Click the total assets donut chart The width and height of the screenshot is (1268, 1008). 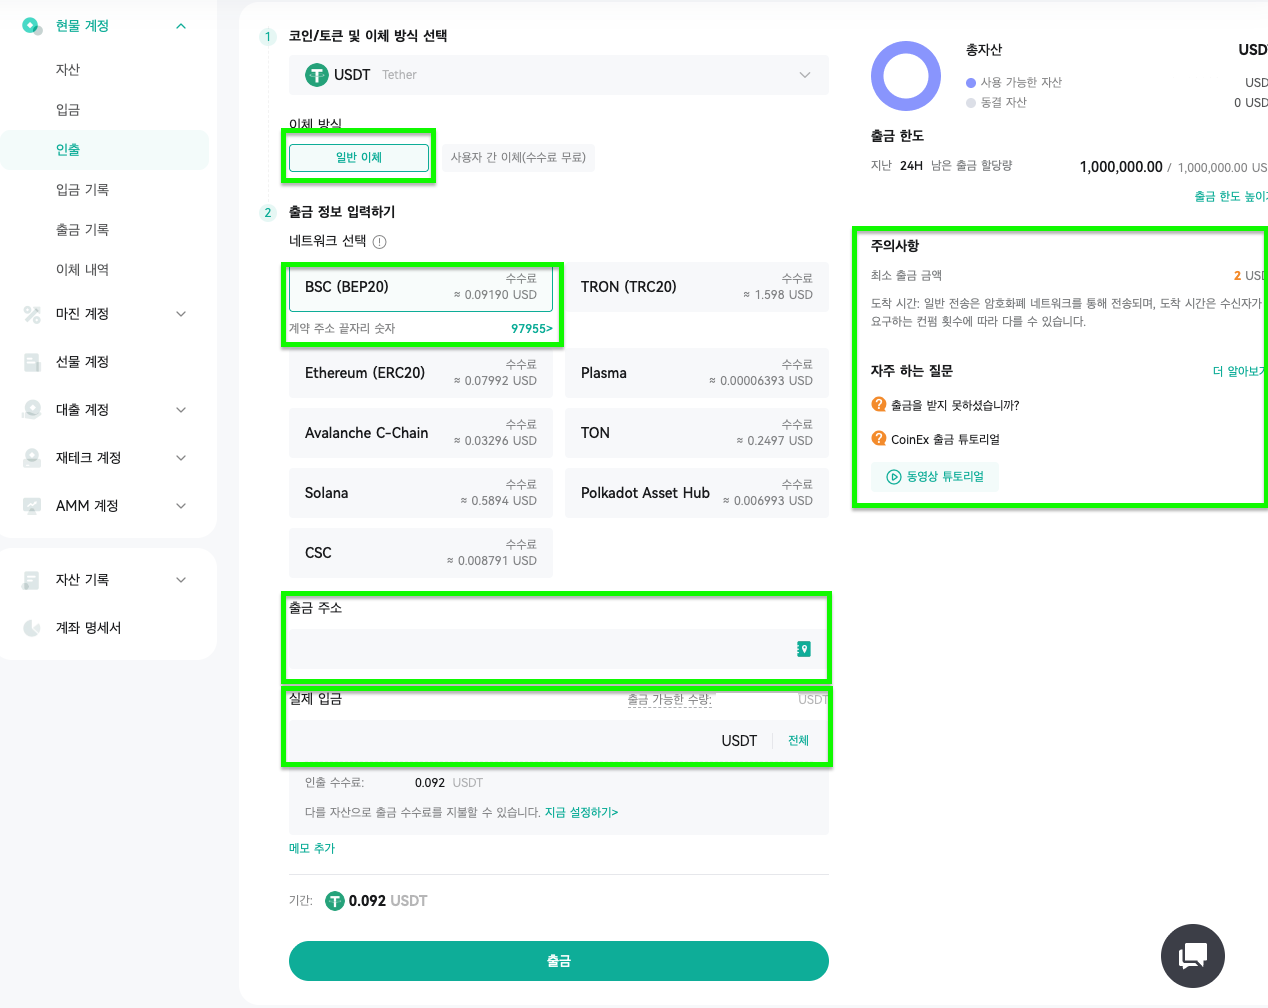(x=906, y=76)
